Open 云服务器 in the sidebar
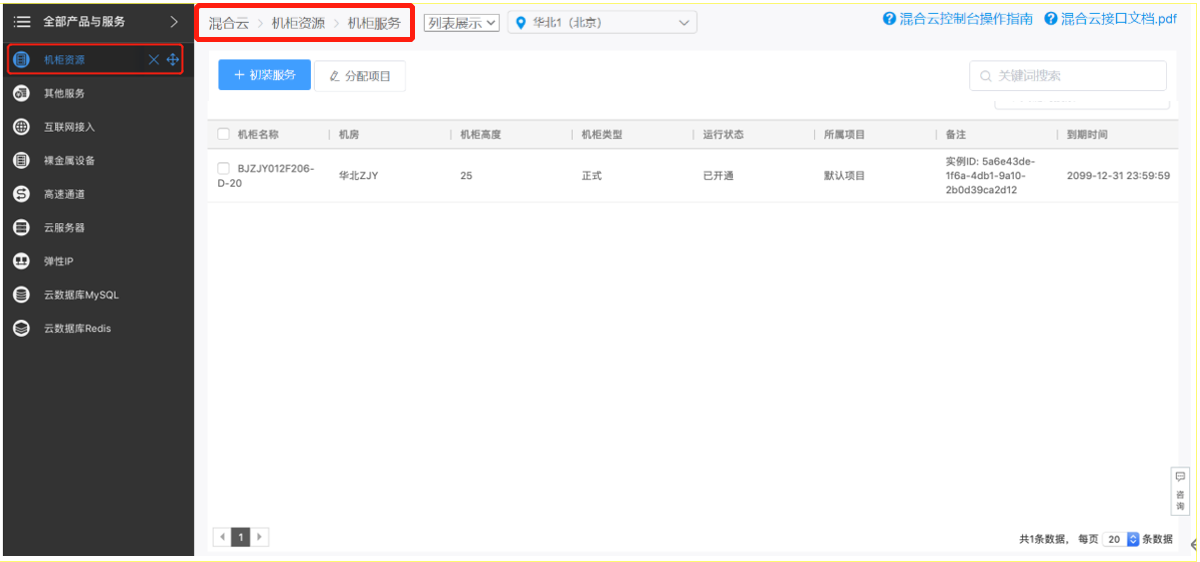1200x562 pixels. pos(64,227)
